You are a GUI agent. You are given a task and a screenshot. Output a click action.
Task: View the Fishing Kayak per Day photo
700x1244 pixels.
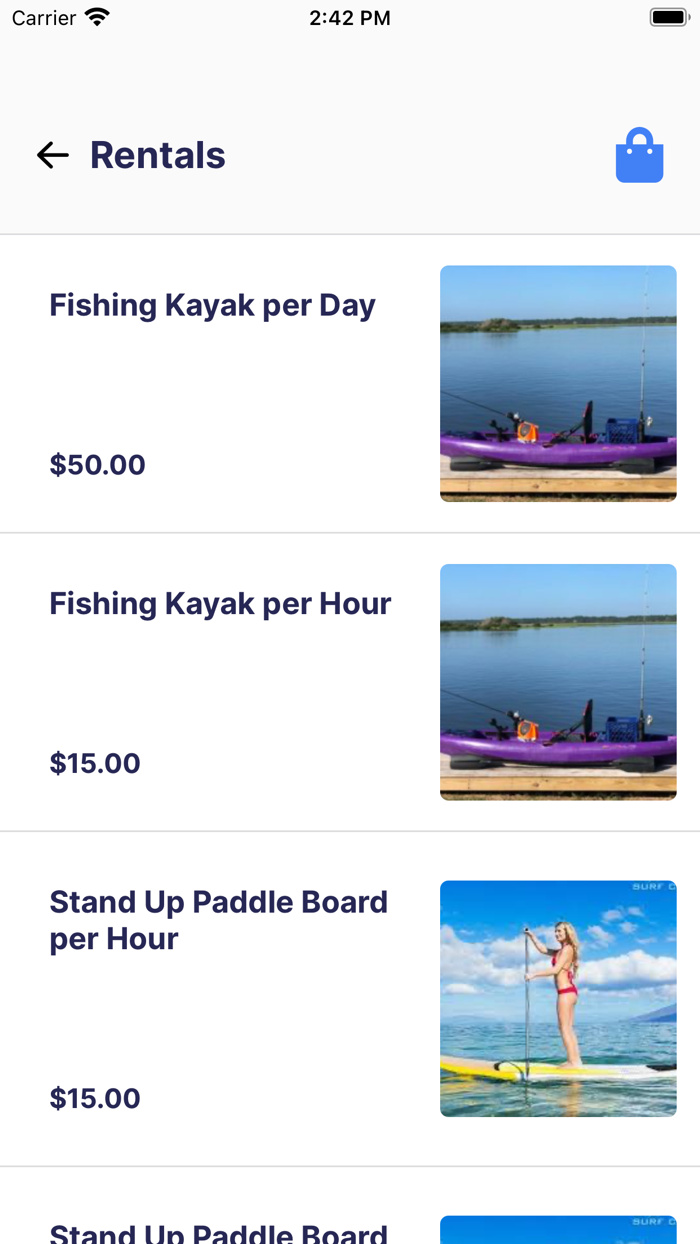click(558, 383)
